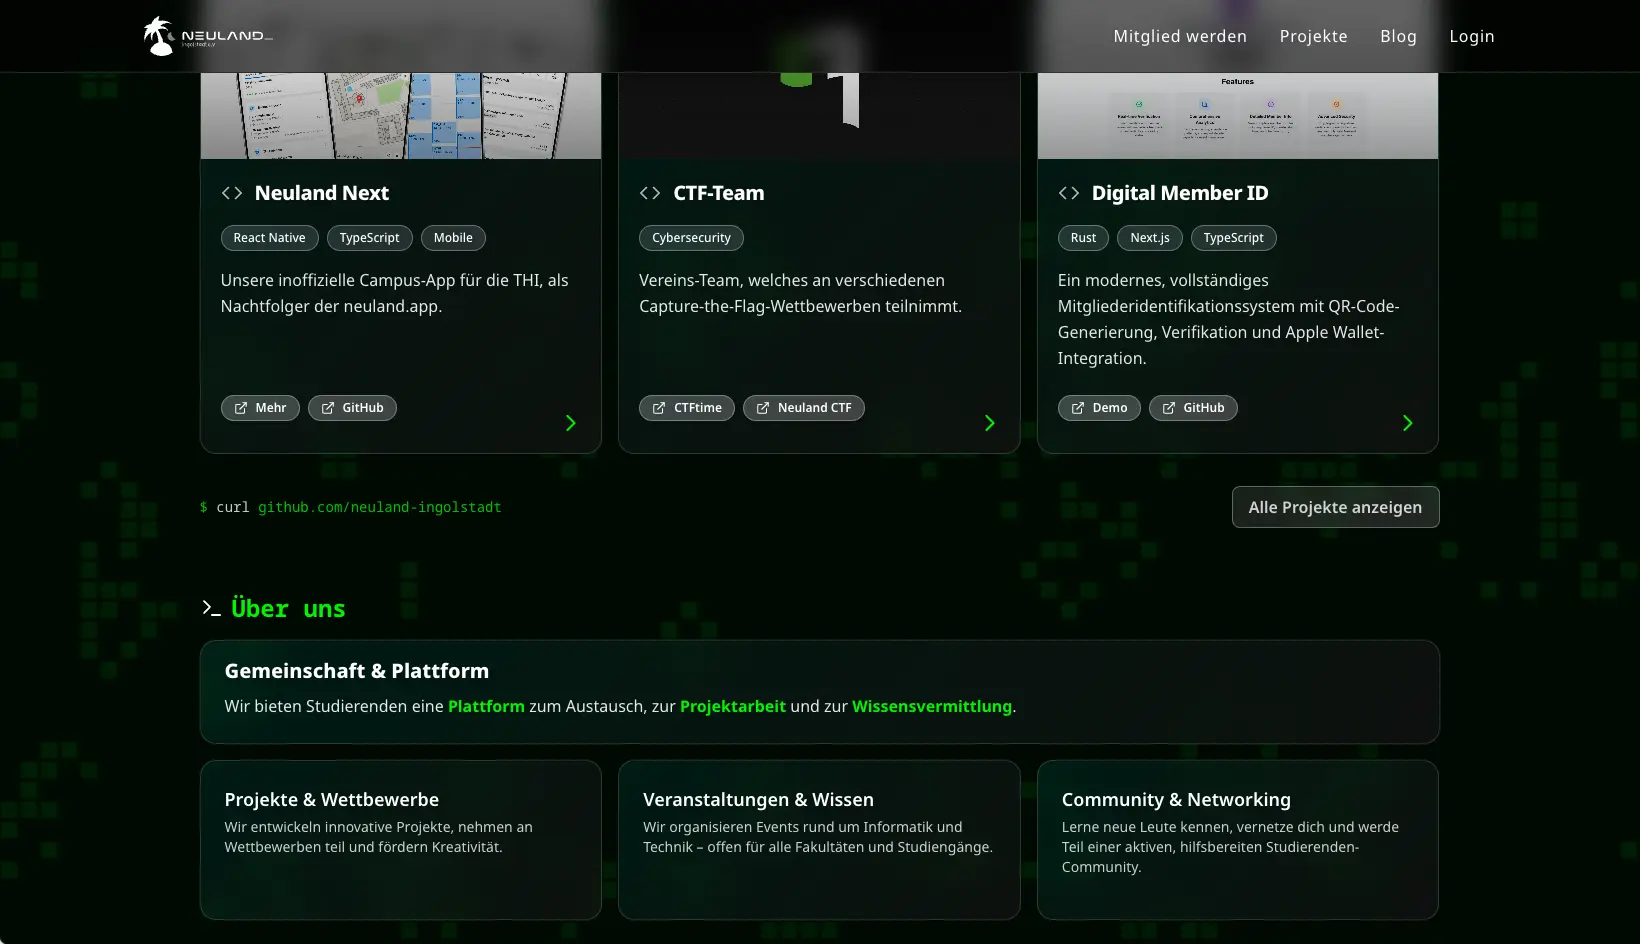Open the CTF-Team card image
This screenshot has height=944, width=1640.
819,115
